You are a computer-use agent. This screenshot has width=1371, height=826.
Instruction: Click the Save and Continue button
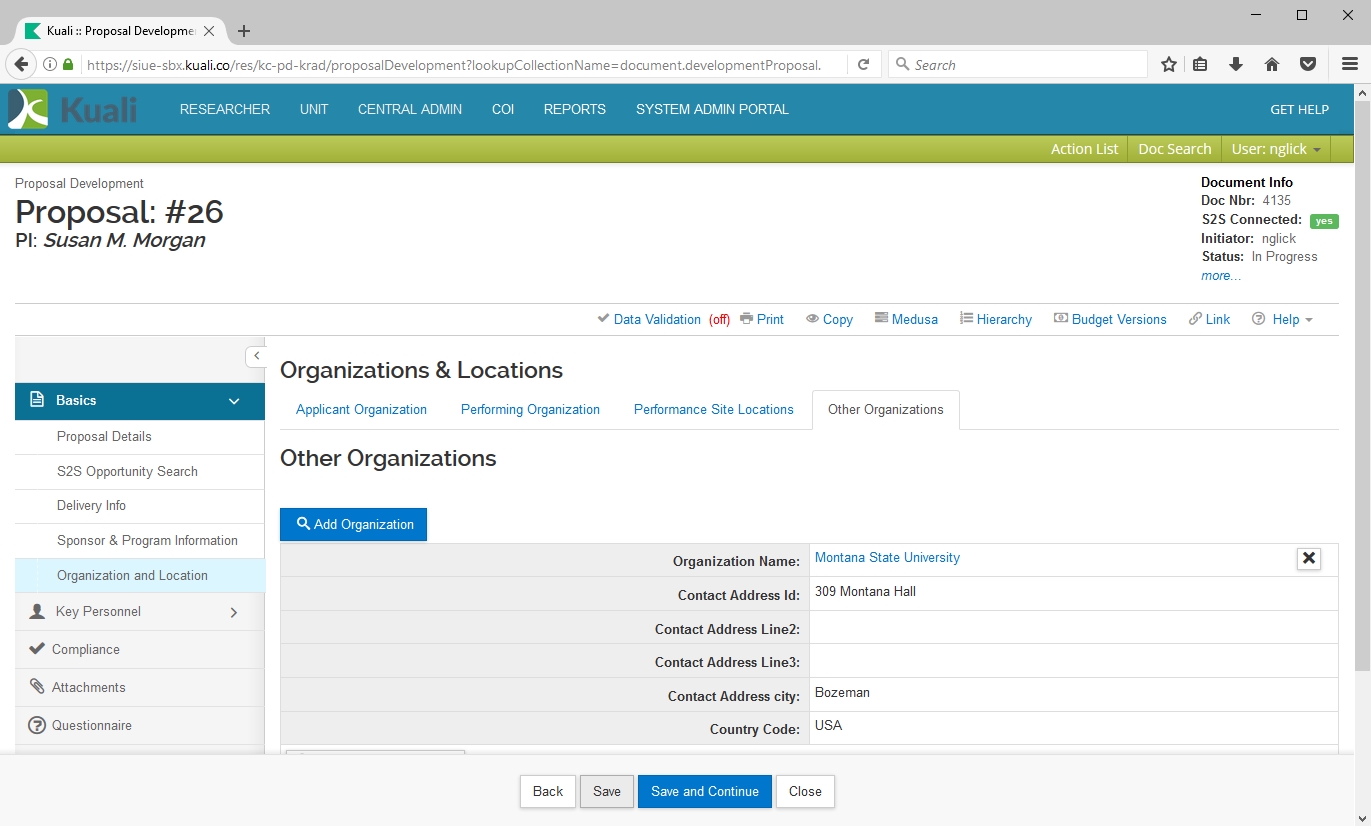(x=704, y=792)
